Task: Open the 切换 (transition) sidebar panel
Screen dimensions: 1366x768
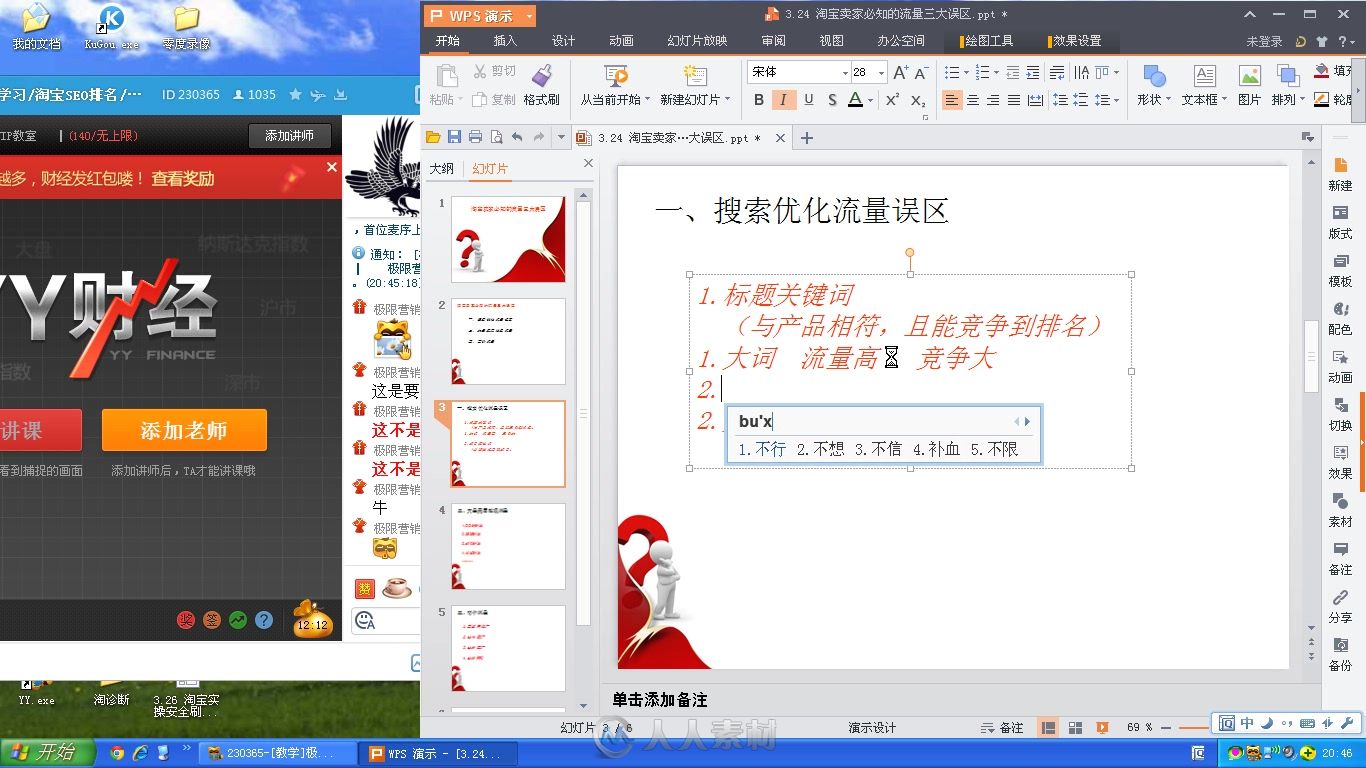Action: (x=1340, y=414)
